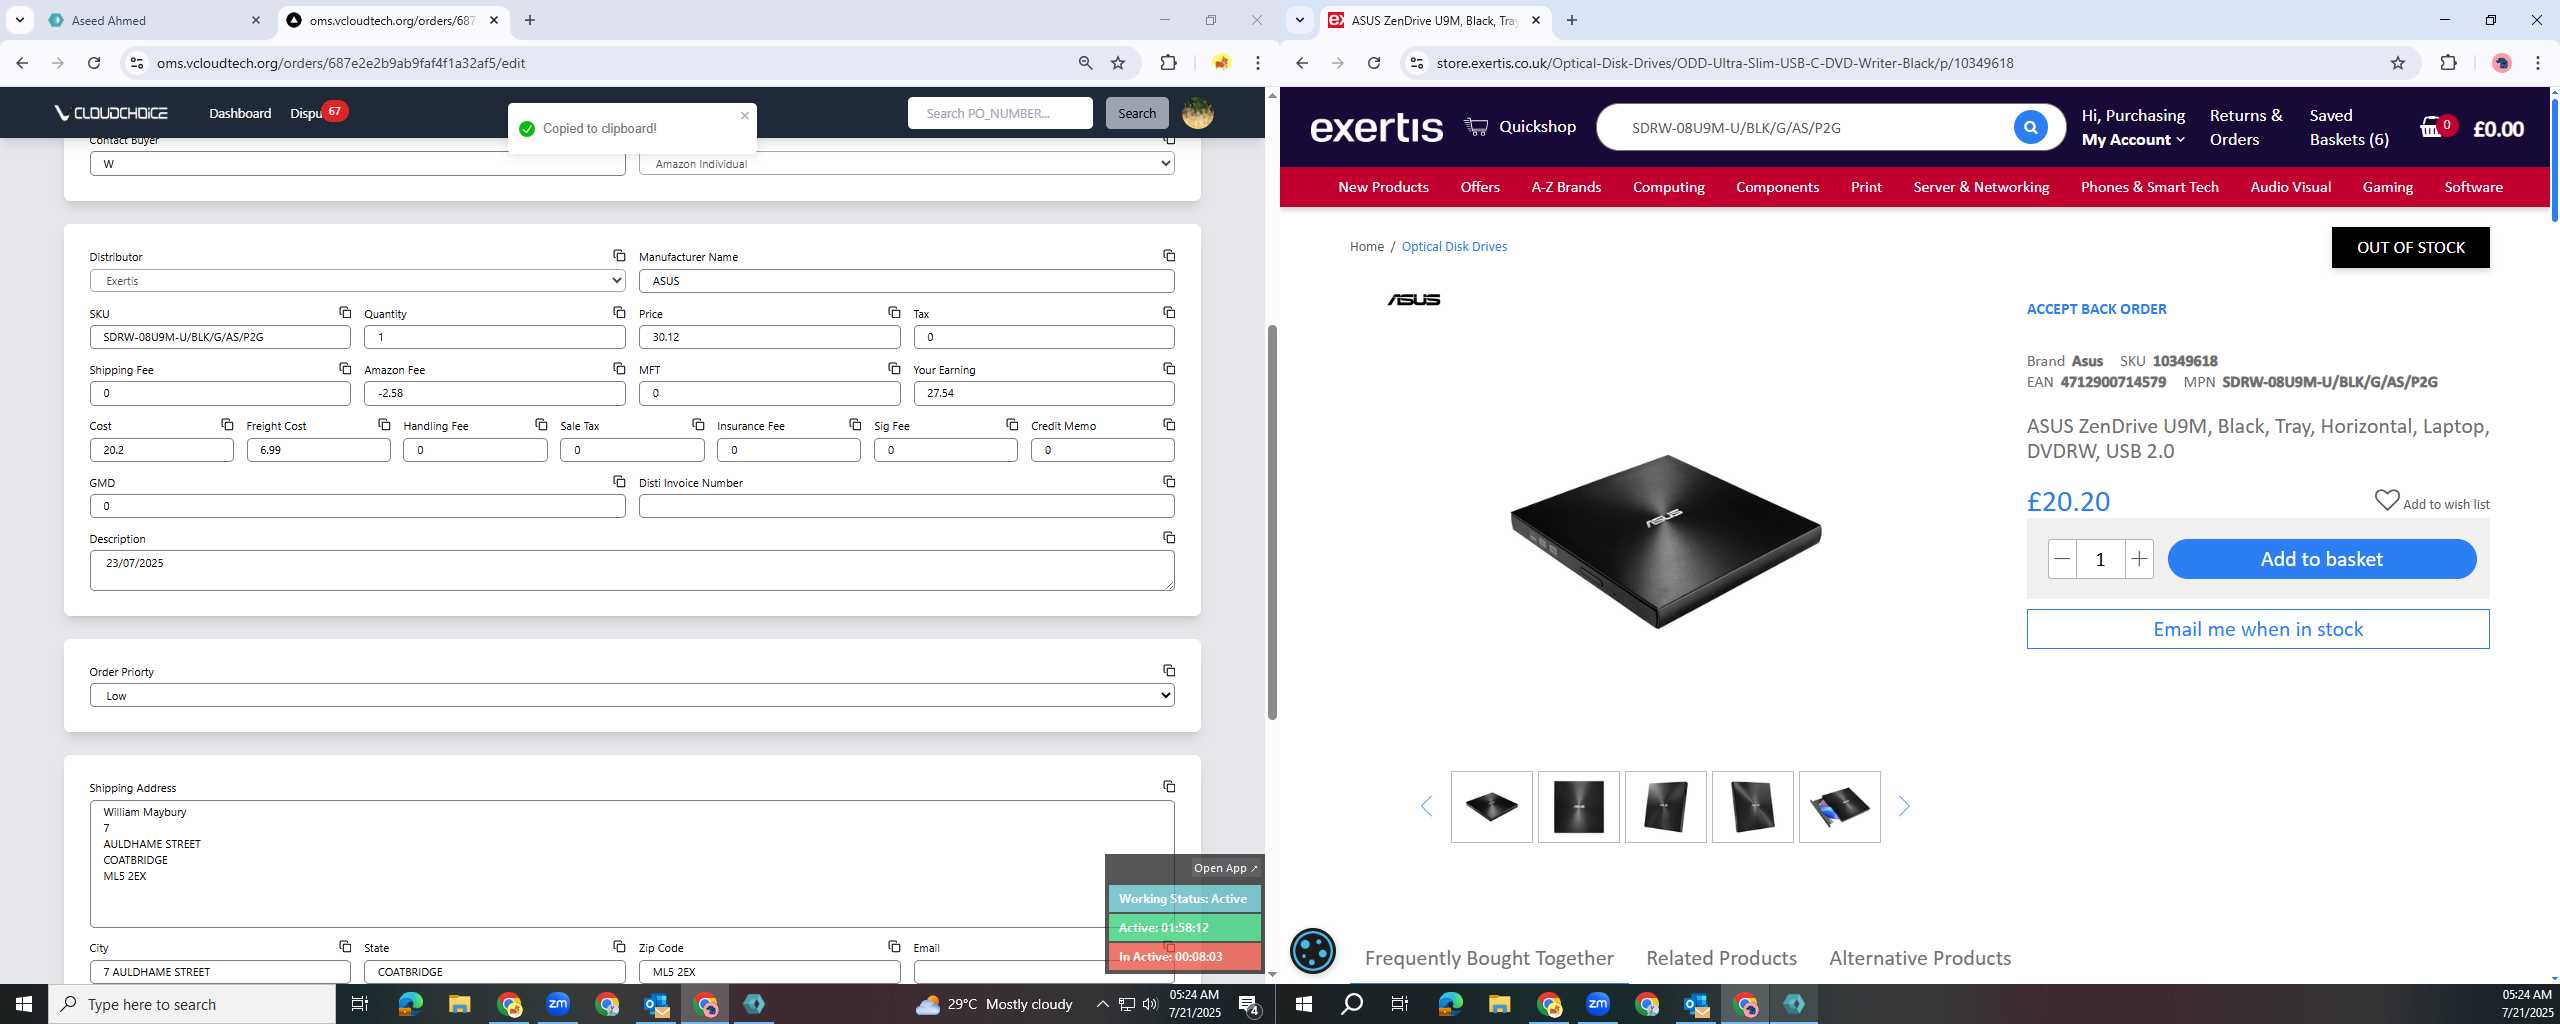Image resolution: width=2560 pixels, height=1024 pixels.
Task: Open the Distributor dropdown showing Exertis
Action: (x=357, y=281)
